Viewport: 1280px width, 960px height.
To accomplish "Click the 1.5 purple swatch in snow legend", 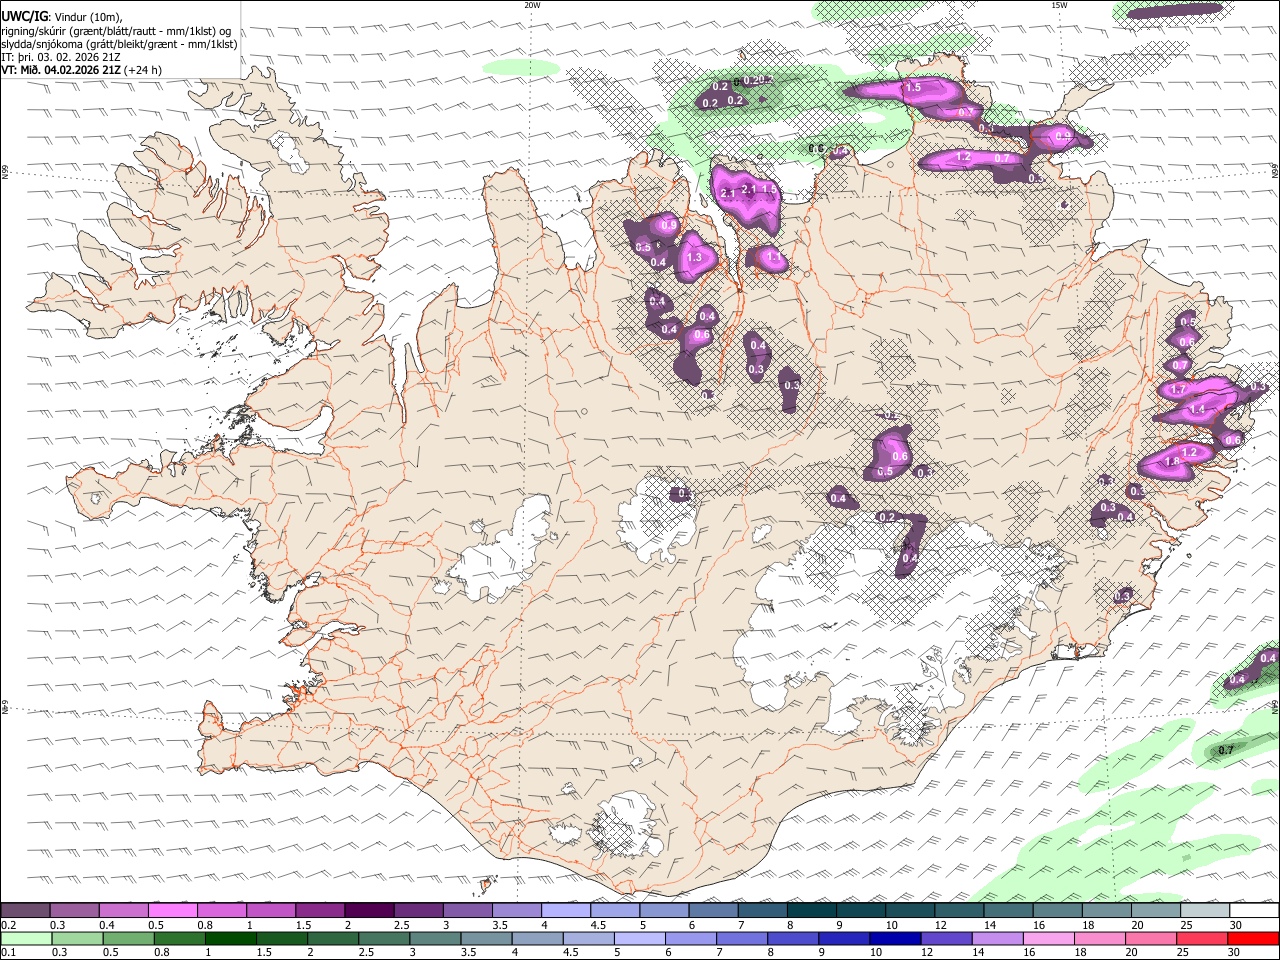I will [320, 911].
